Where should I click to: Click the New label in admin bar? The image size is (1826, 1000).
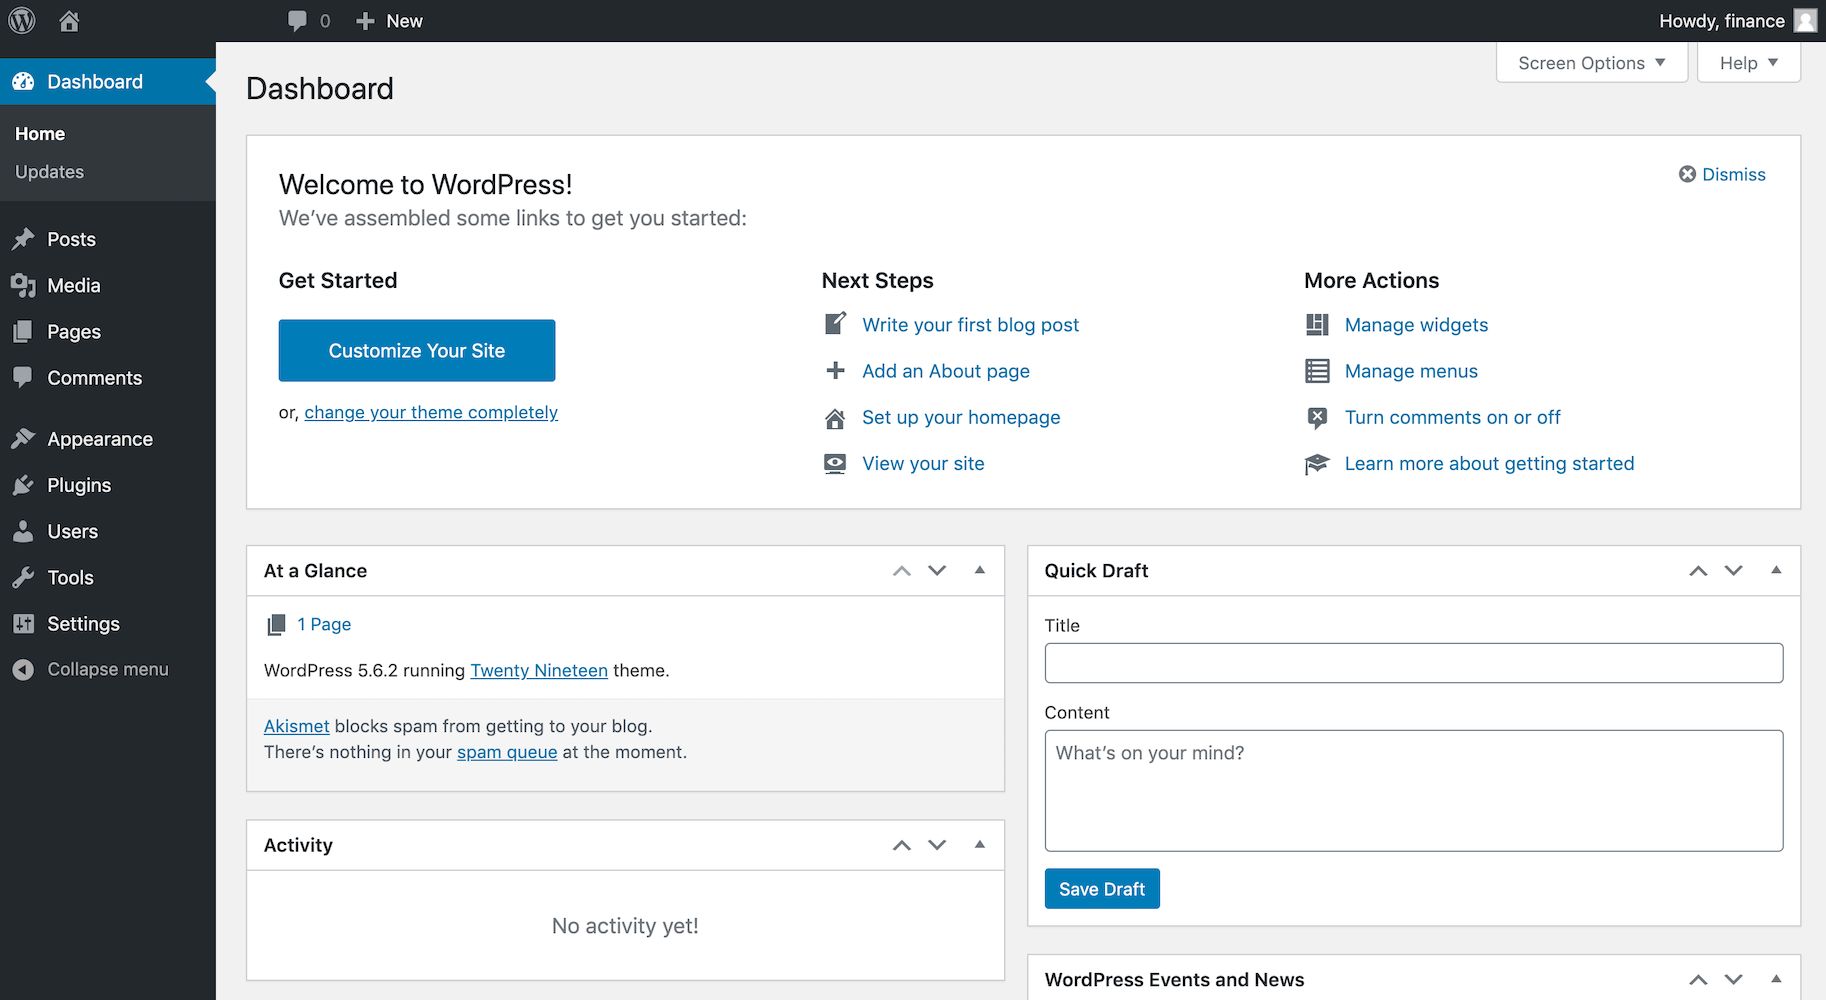[x=404, y=21]
